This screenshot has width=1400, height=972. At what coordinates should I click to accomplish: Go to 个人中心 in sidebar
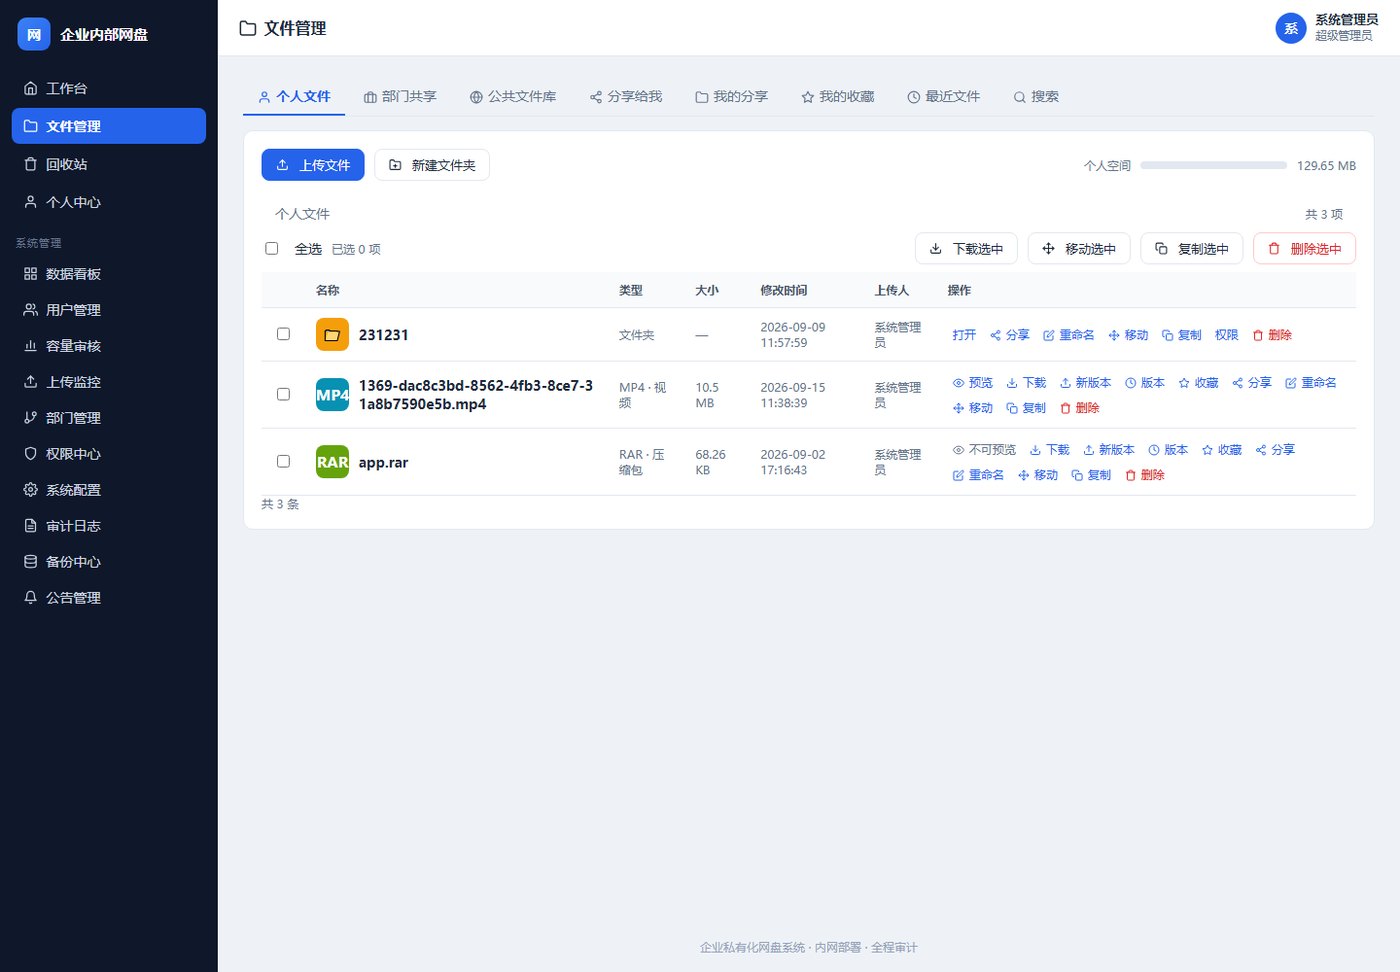(109, 202)
